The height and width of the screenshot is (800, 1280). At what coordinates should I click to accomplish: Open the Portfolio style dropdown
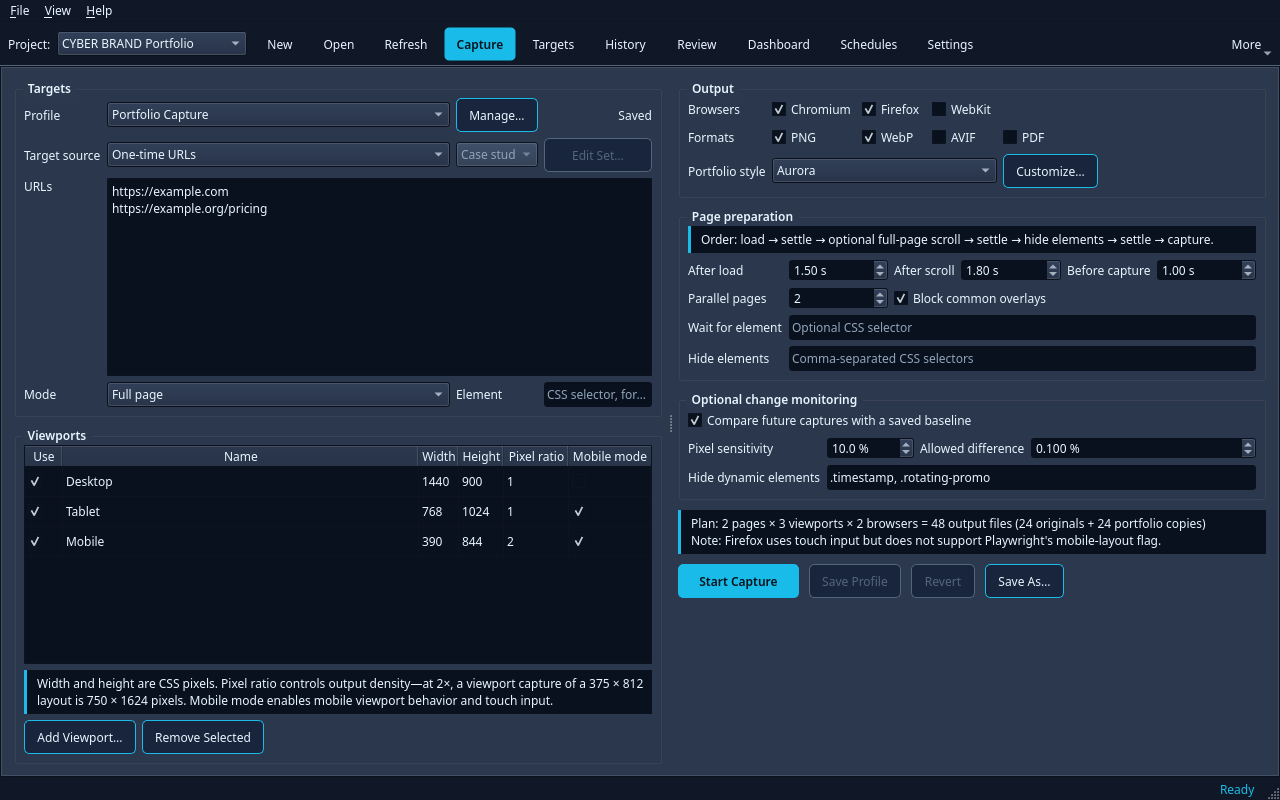coord(884,171)
